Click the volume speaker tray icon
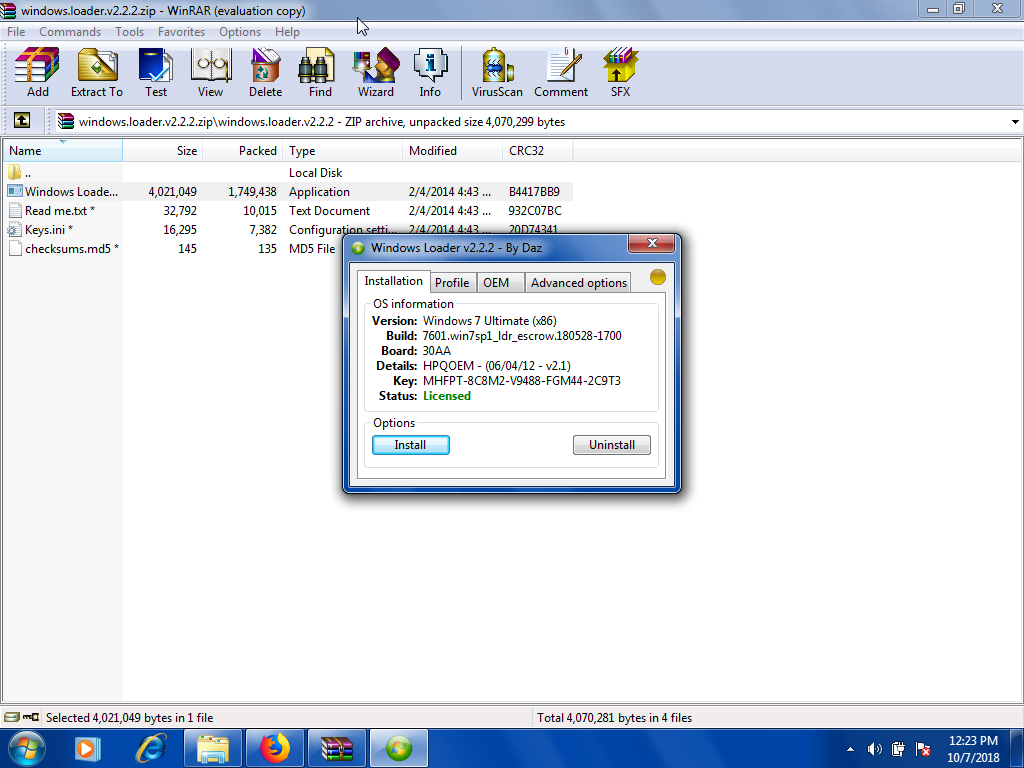Screen dimensions: 1024x768 (x=874, y=749)
